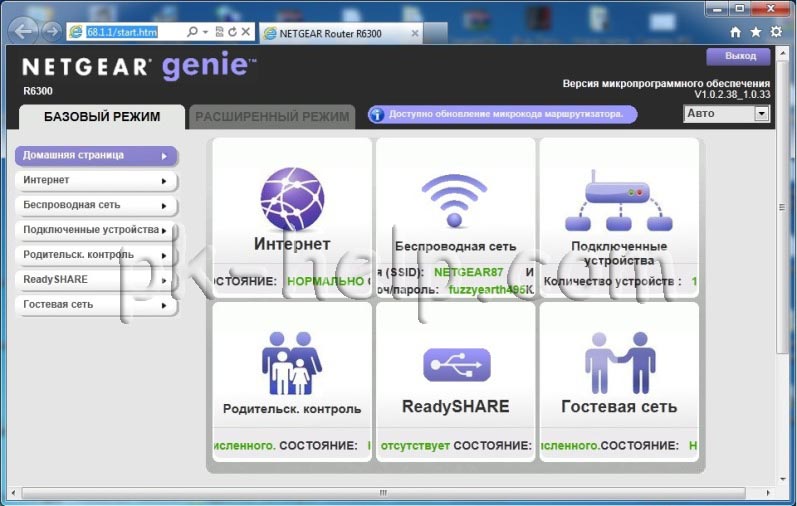Switch to РАСШИРЕННЫЙ РЕЖИМ tab
This screenshot has width=797, height=506.
point(272,116)
